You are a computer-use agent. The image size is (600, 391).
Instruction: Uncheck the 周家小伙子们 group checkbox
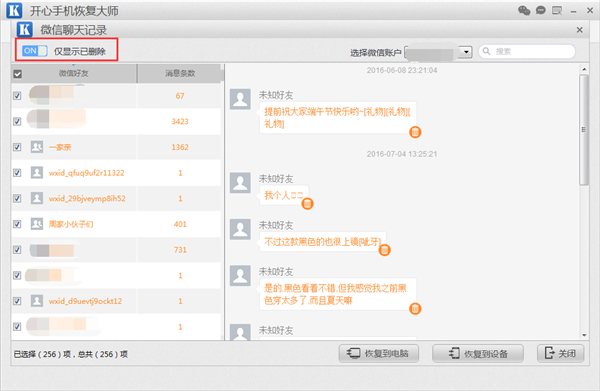(x=17, y=224)
